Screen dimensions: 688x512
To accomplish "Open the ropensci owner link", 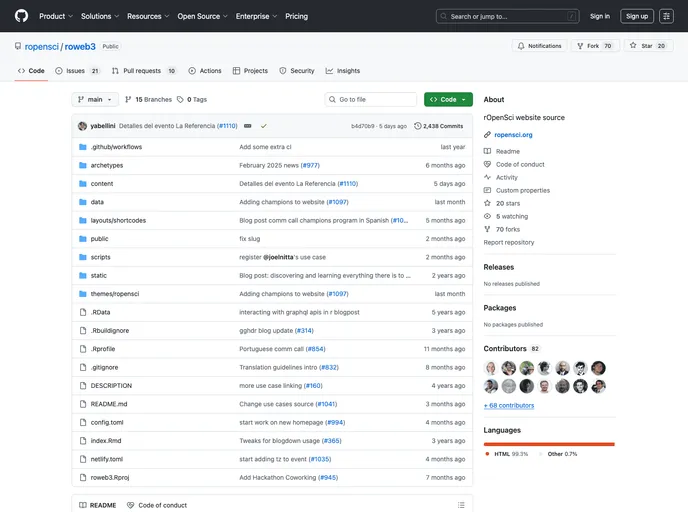I will click(x=42, y=46).
